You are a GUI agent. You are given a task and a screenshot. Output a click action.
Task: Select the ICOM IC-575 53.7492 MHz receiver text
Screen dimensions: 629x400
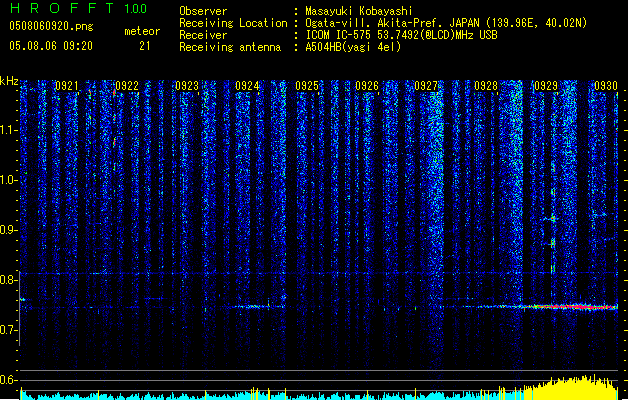[402, 35]
